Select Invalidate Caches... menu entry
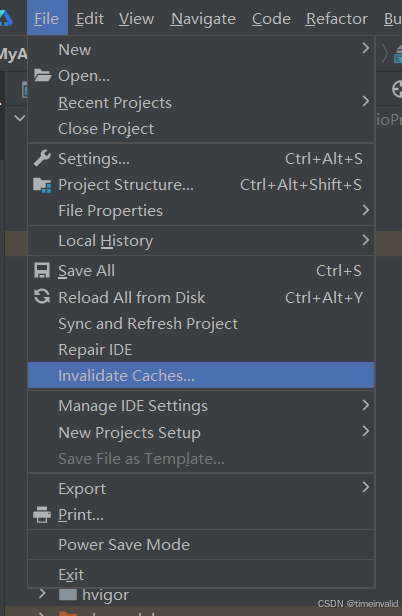 pyautogui.click(x=201, y=376)
